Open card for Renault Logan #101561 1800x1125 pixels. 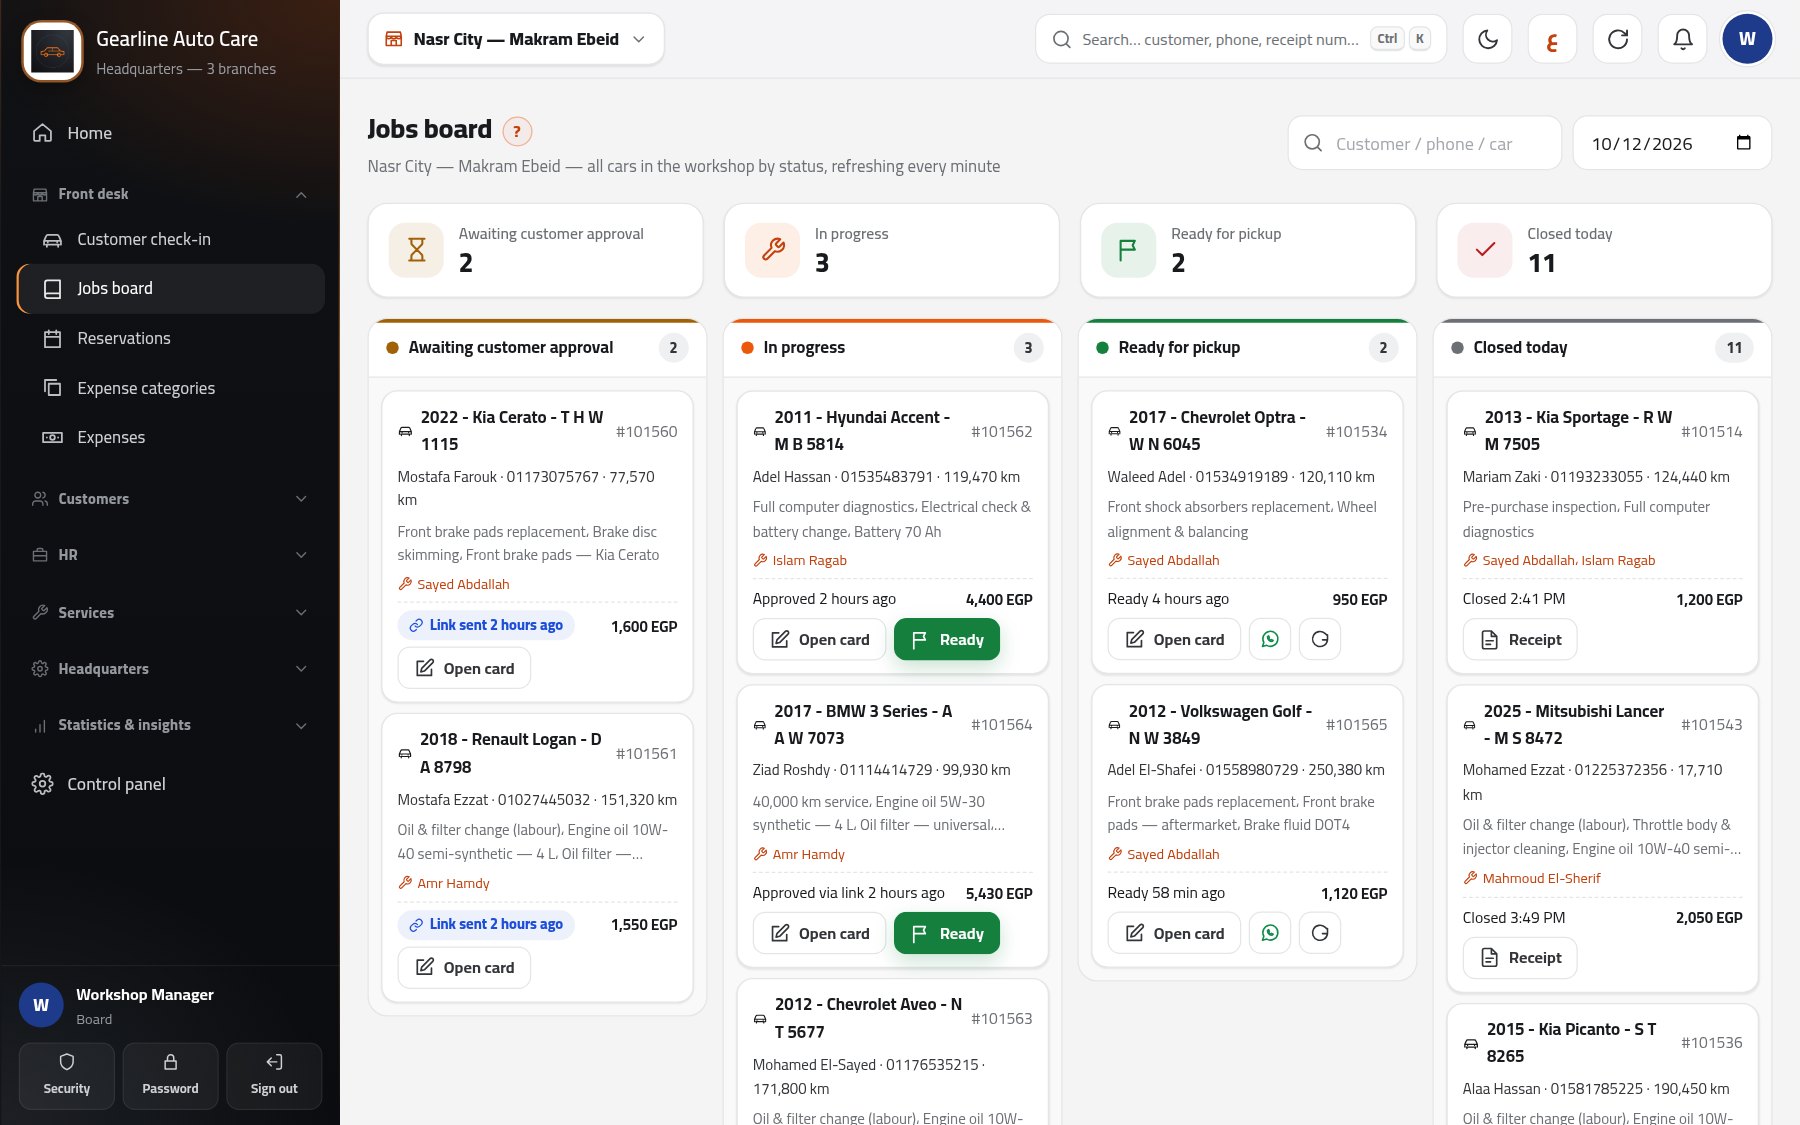point(464,967)
